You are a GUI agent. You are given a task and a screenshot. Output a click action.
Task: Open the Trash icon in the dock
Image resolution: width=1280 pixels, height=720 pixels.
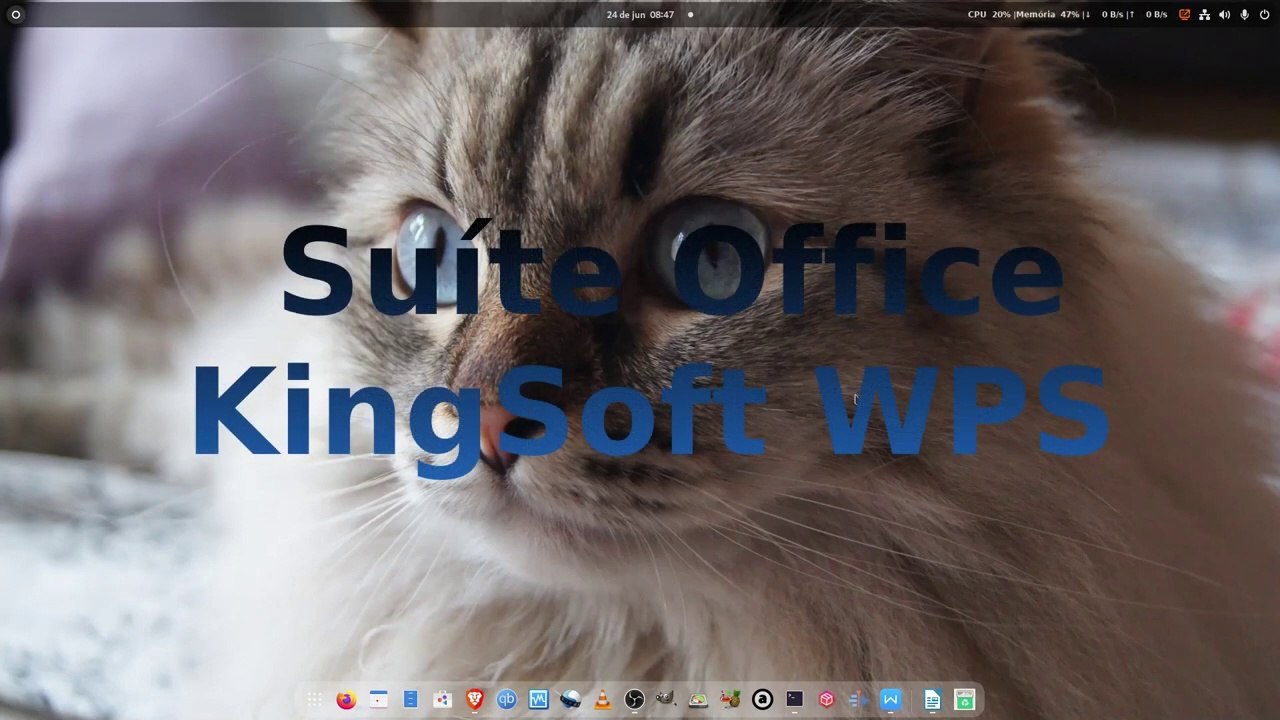tap(964, 700)
